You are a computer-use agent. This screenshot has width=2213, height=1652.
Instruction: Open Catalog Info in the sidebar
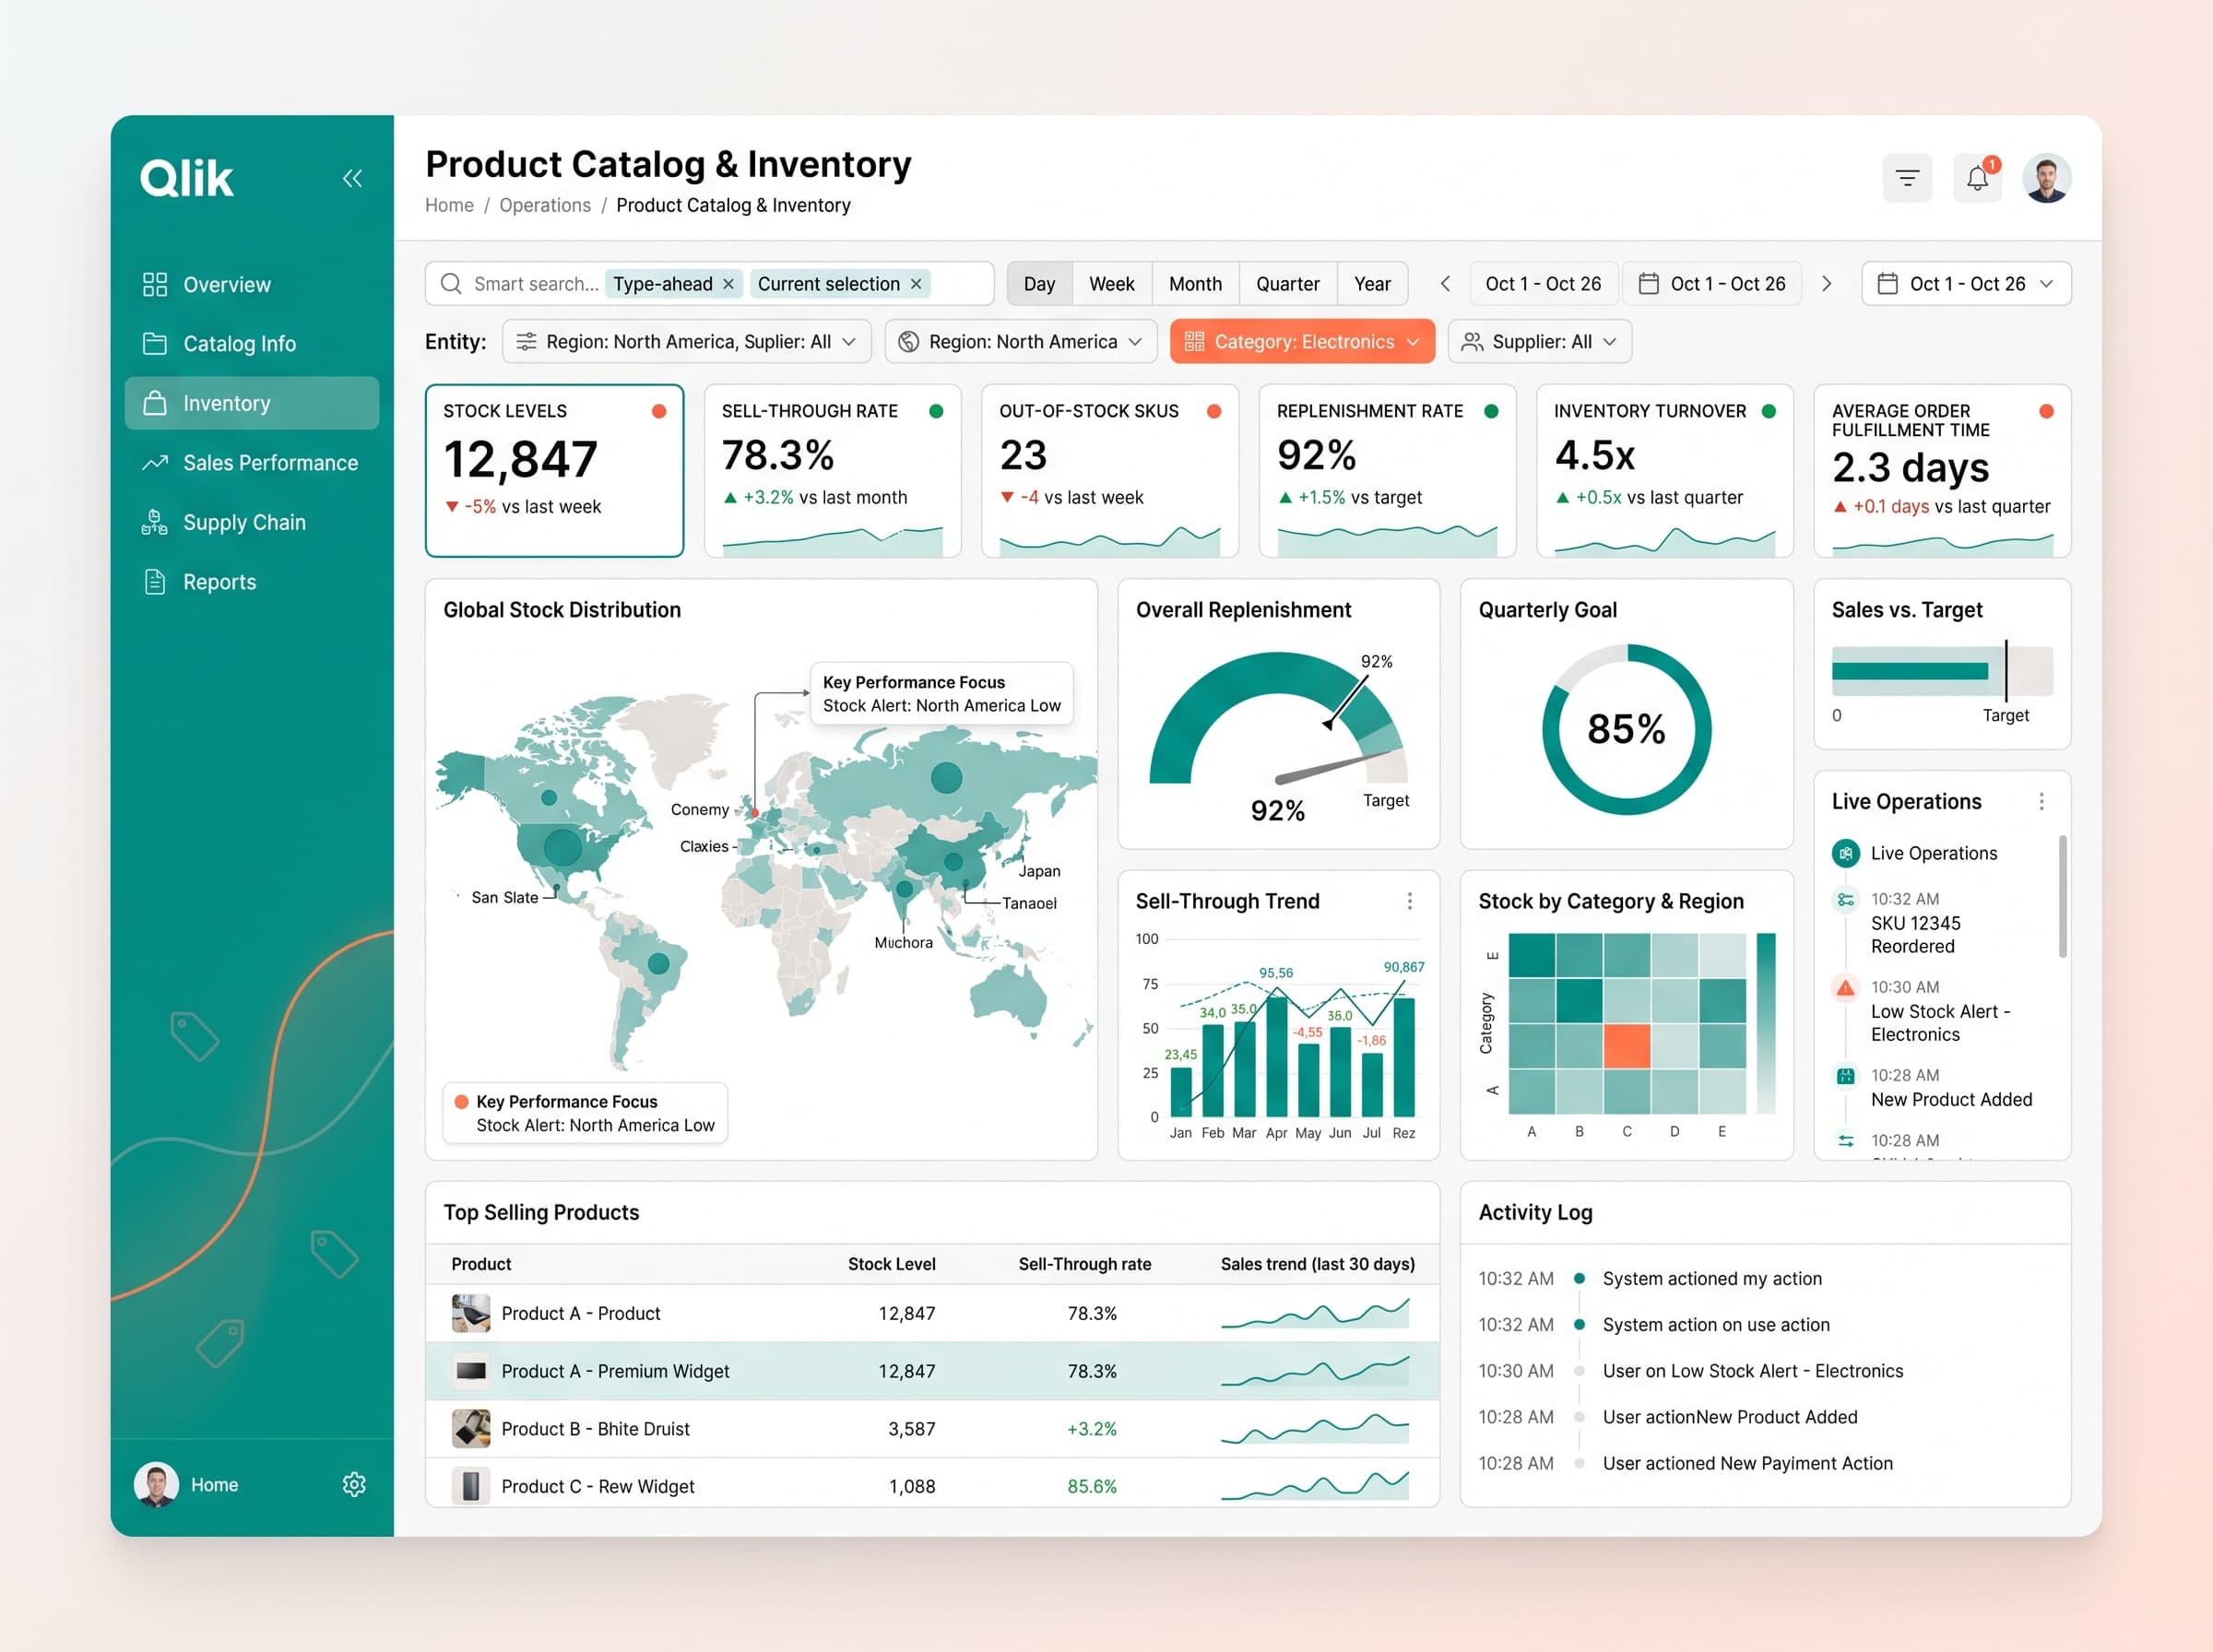click(251, 343)
